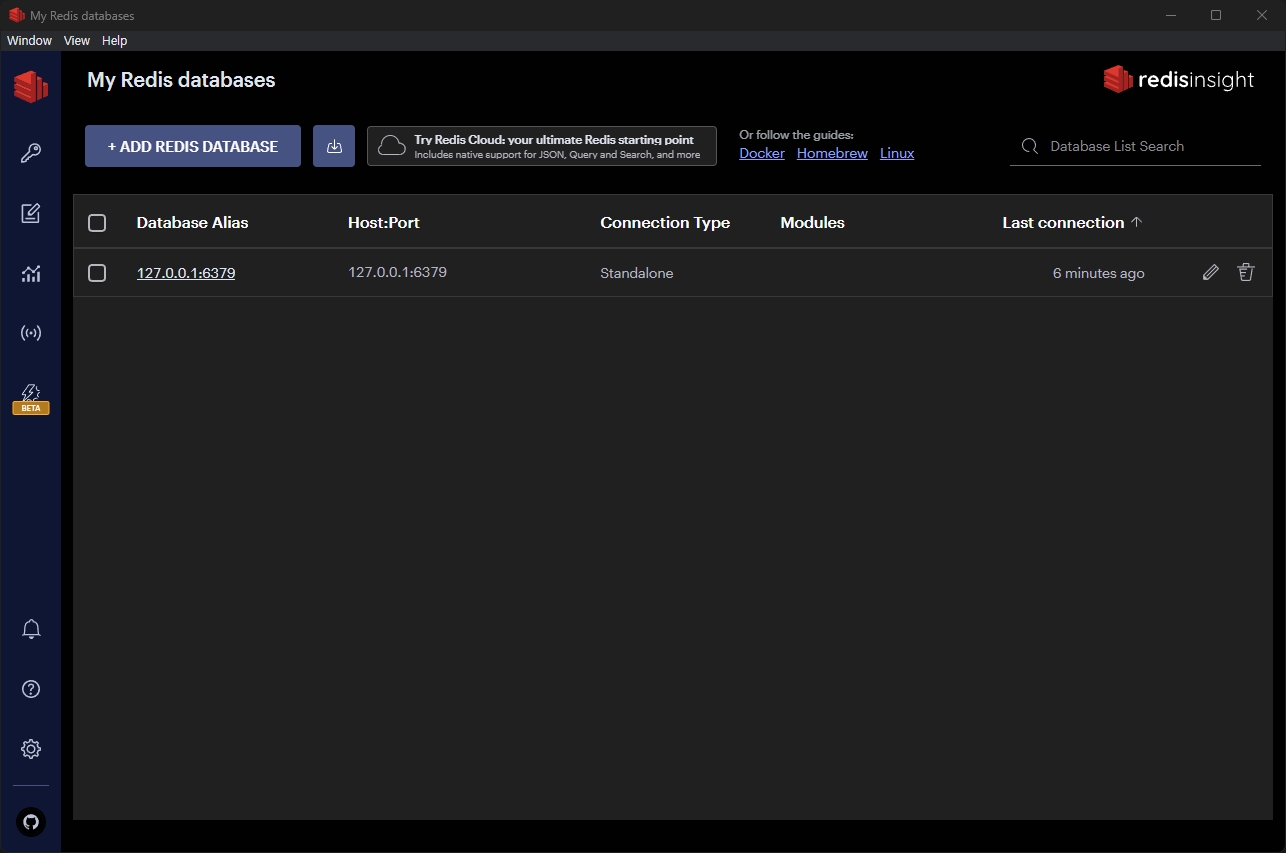Open the settings gear icon
This screenshot has height=853, width=1286.
[31, 749]
